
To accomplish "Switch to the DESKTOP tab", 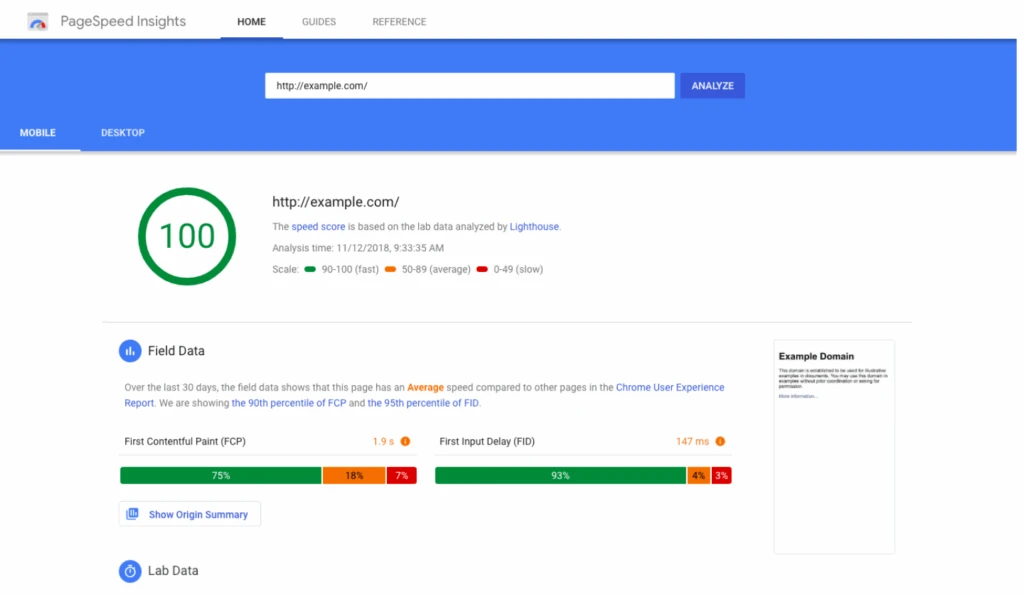I will pos(122,132).
